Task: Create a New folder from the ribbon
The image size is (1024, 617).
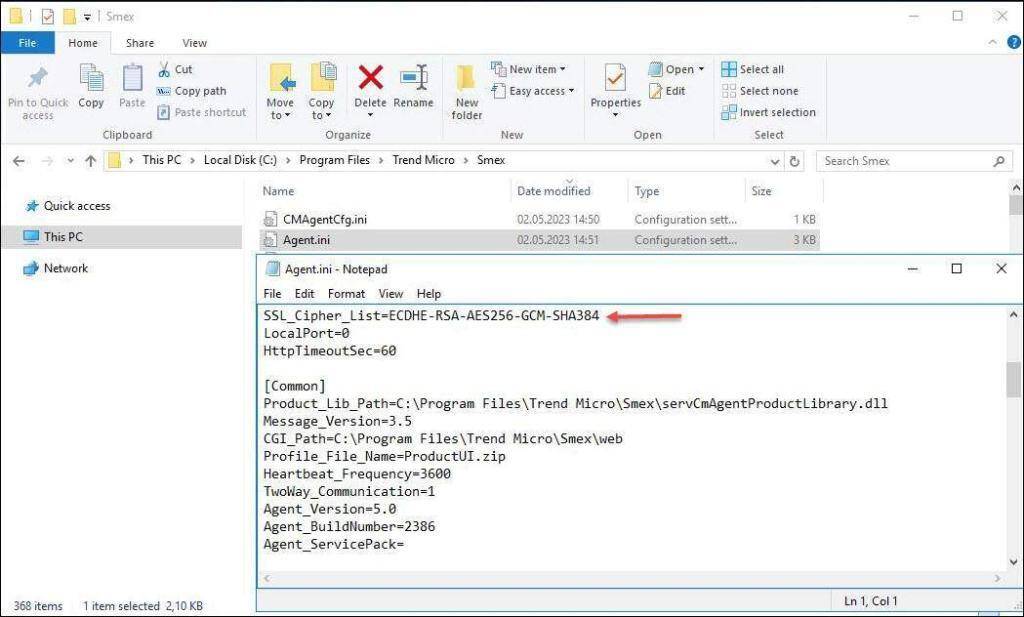Action: (x=466, y=90)
